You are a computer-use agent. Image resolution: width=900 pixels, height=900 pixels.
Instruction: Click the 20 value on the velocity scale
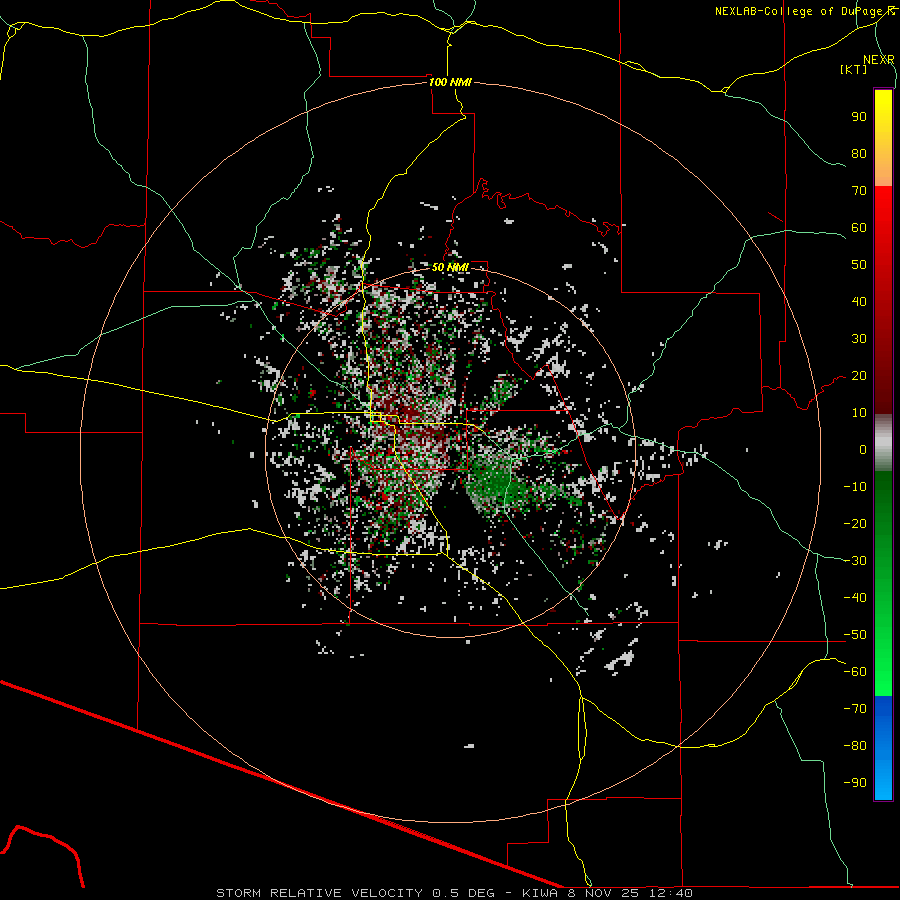point(859,375)
